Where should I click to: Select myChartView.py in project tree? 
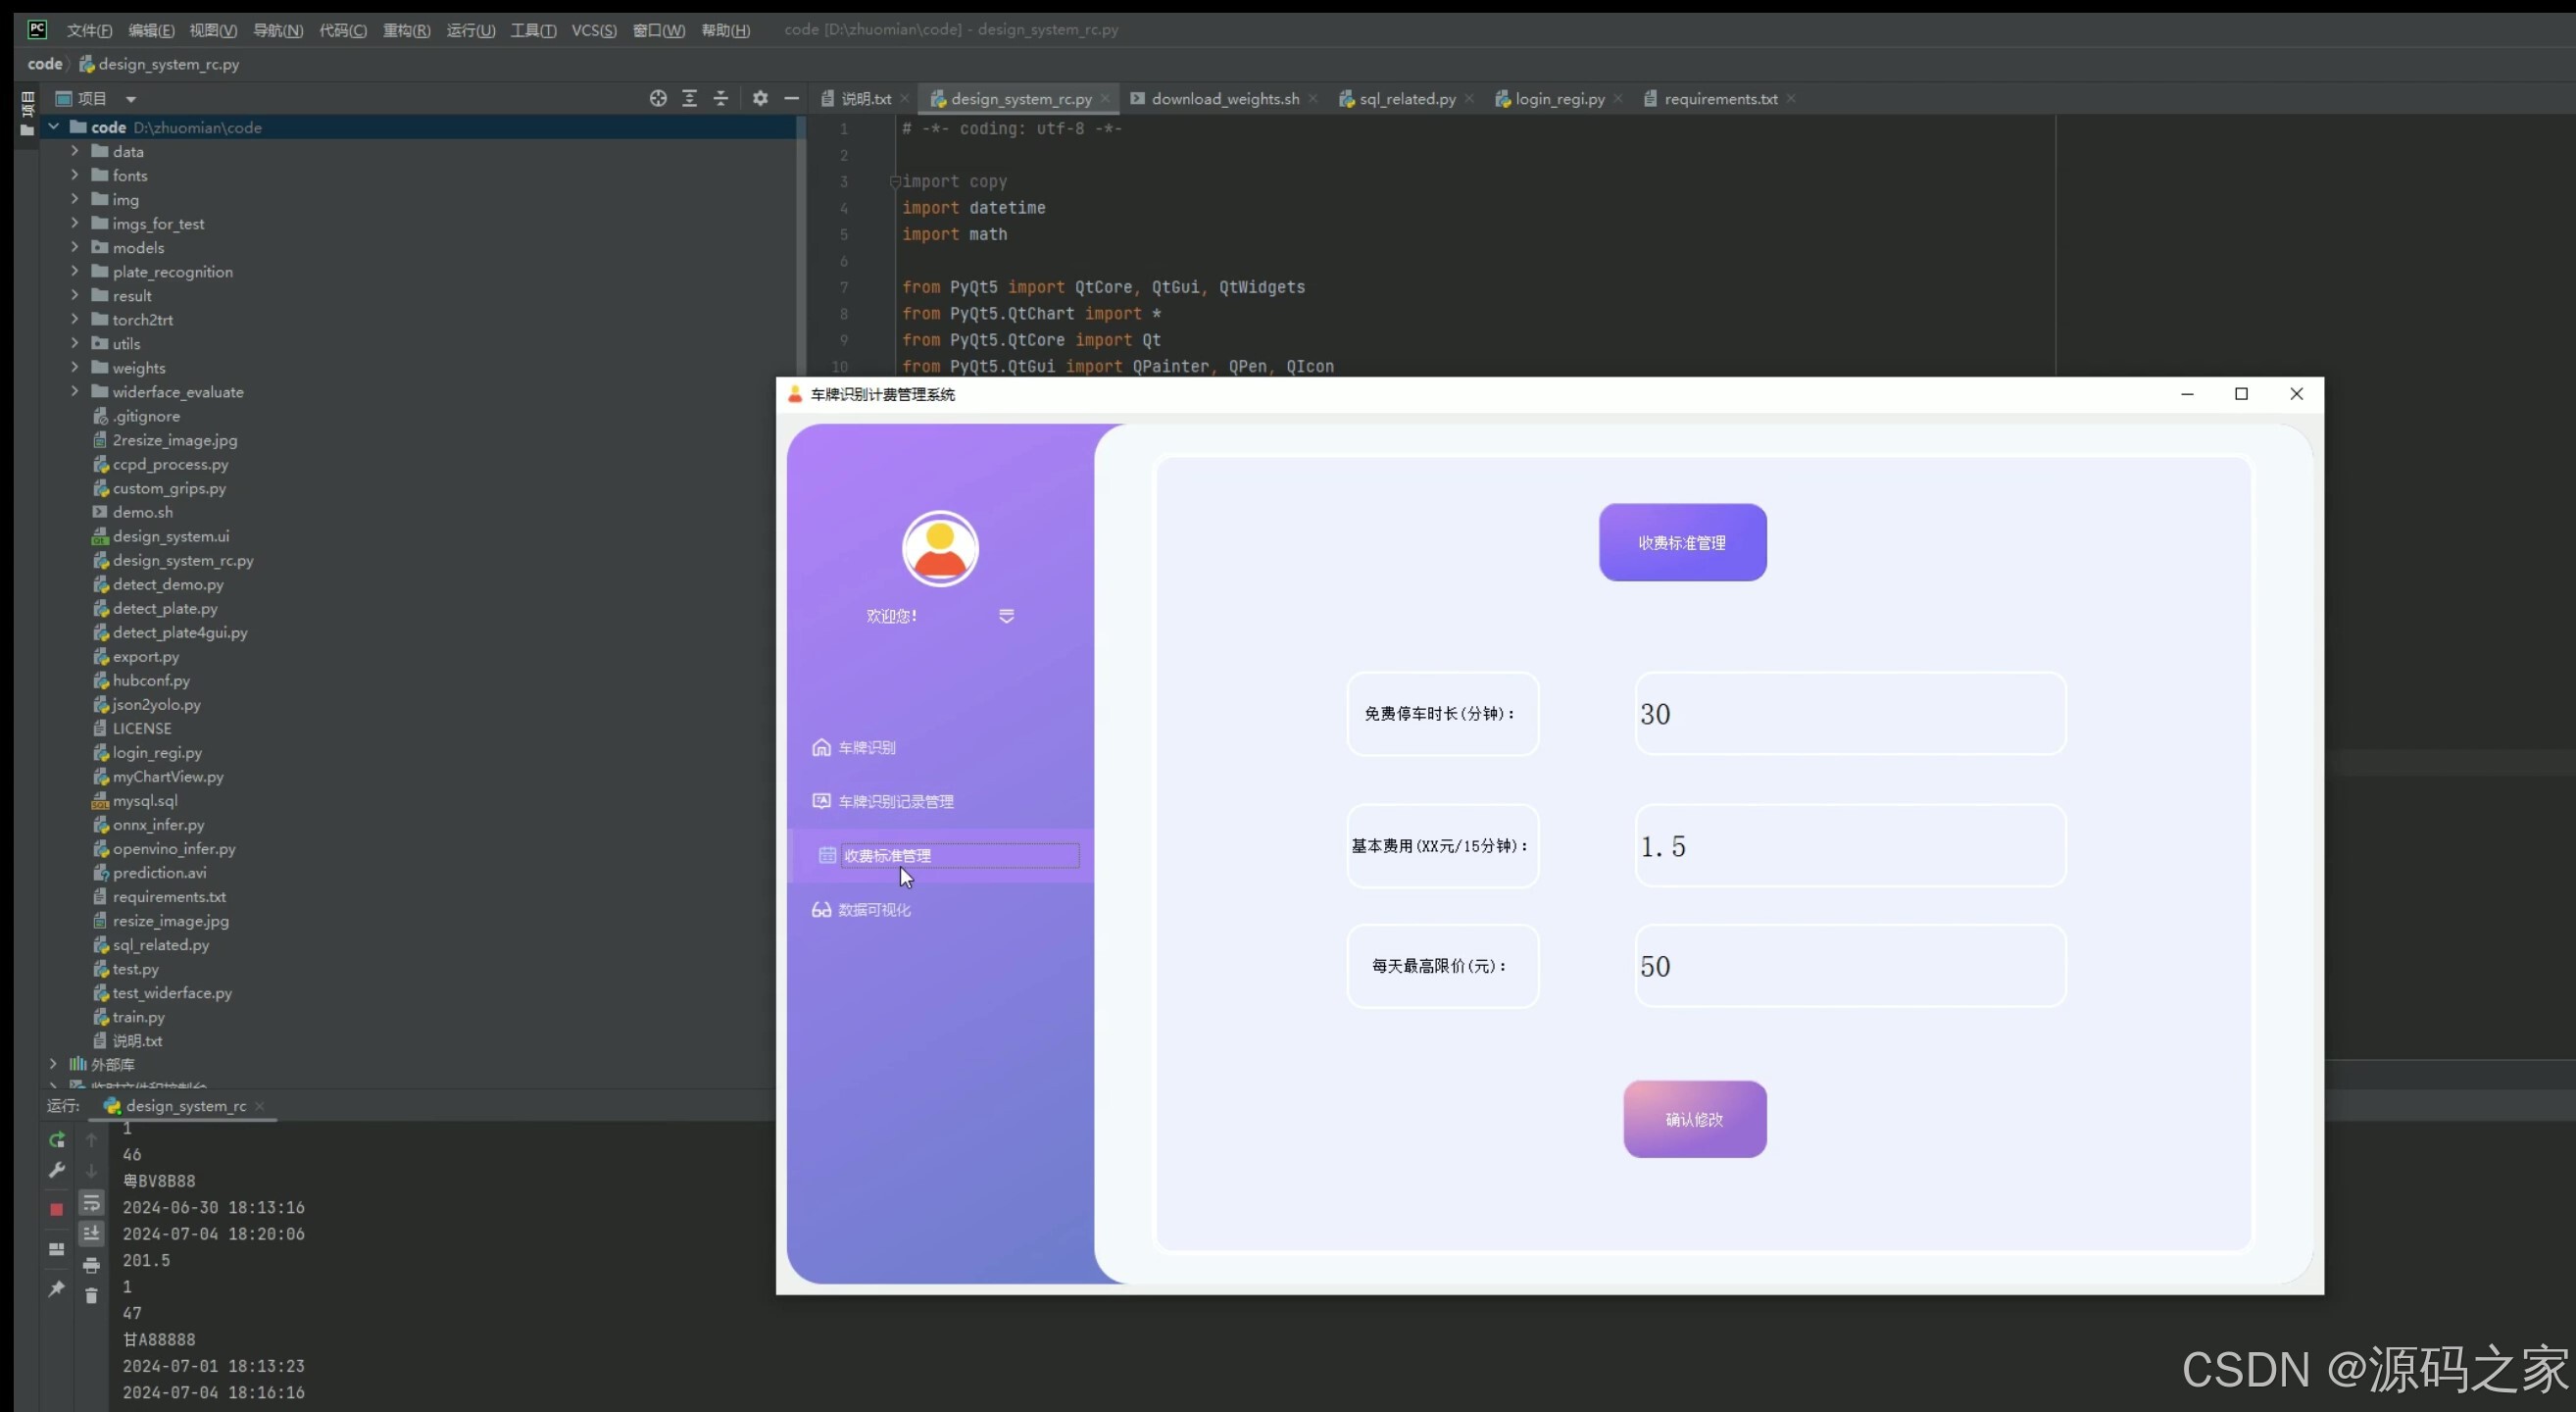point(167,776)
